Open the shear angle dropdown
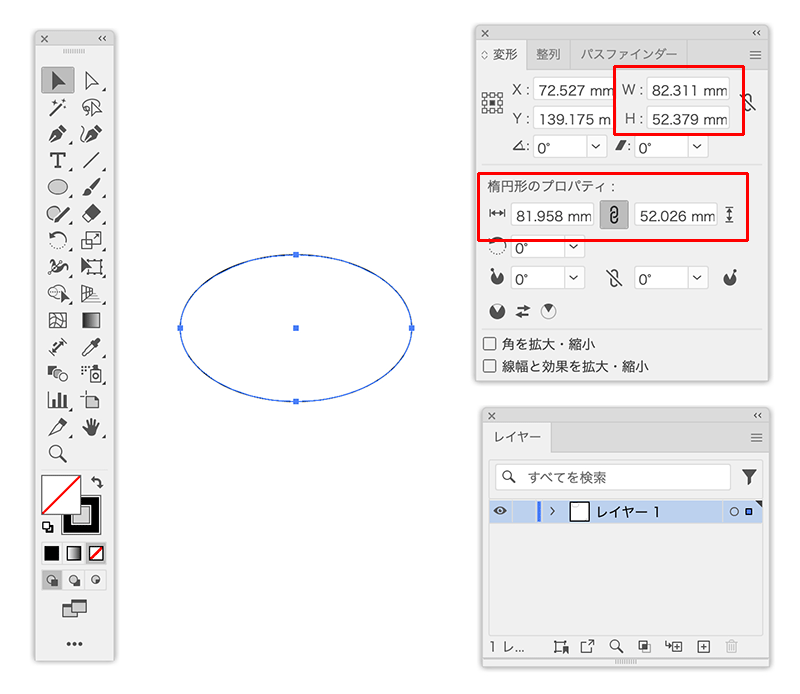This screenshot has width=800, height=694. [x=696, y=146]
